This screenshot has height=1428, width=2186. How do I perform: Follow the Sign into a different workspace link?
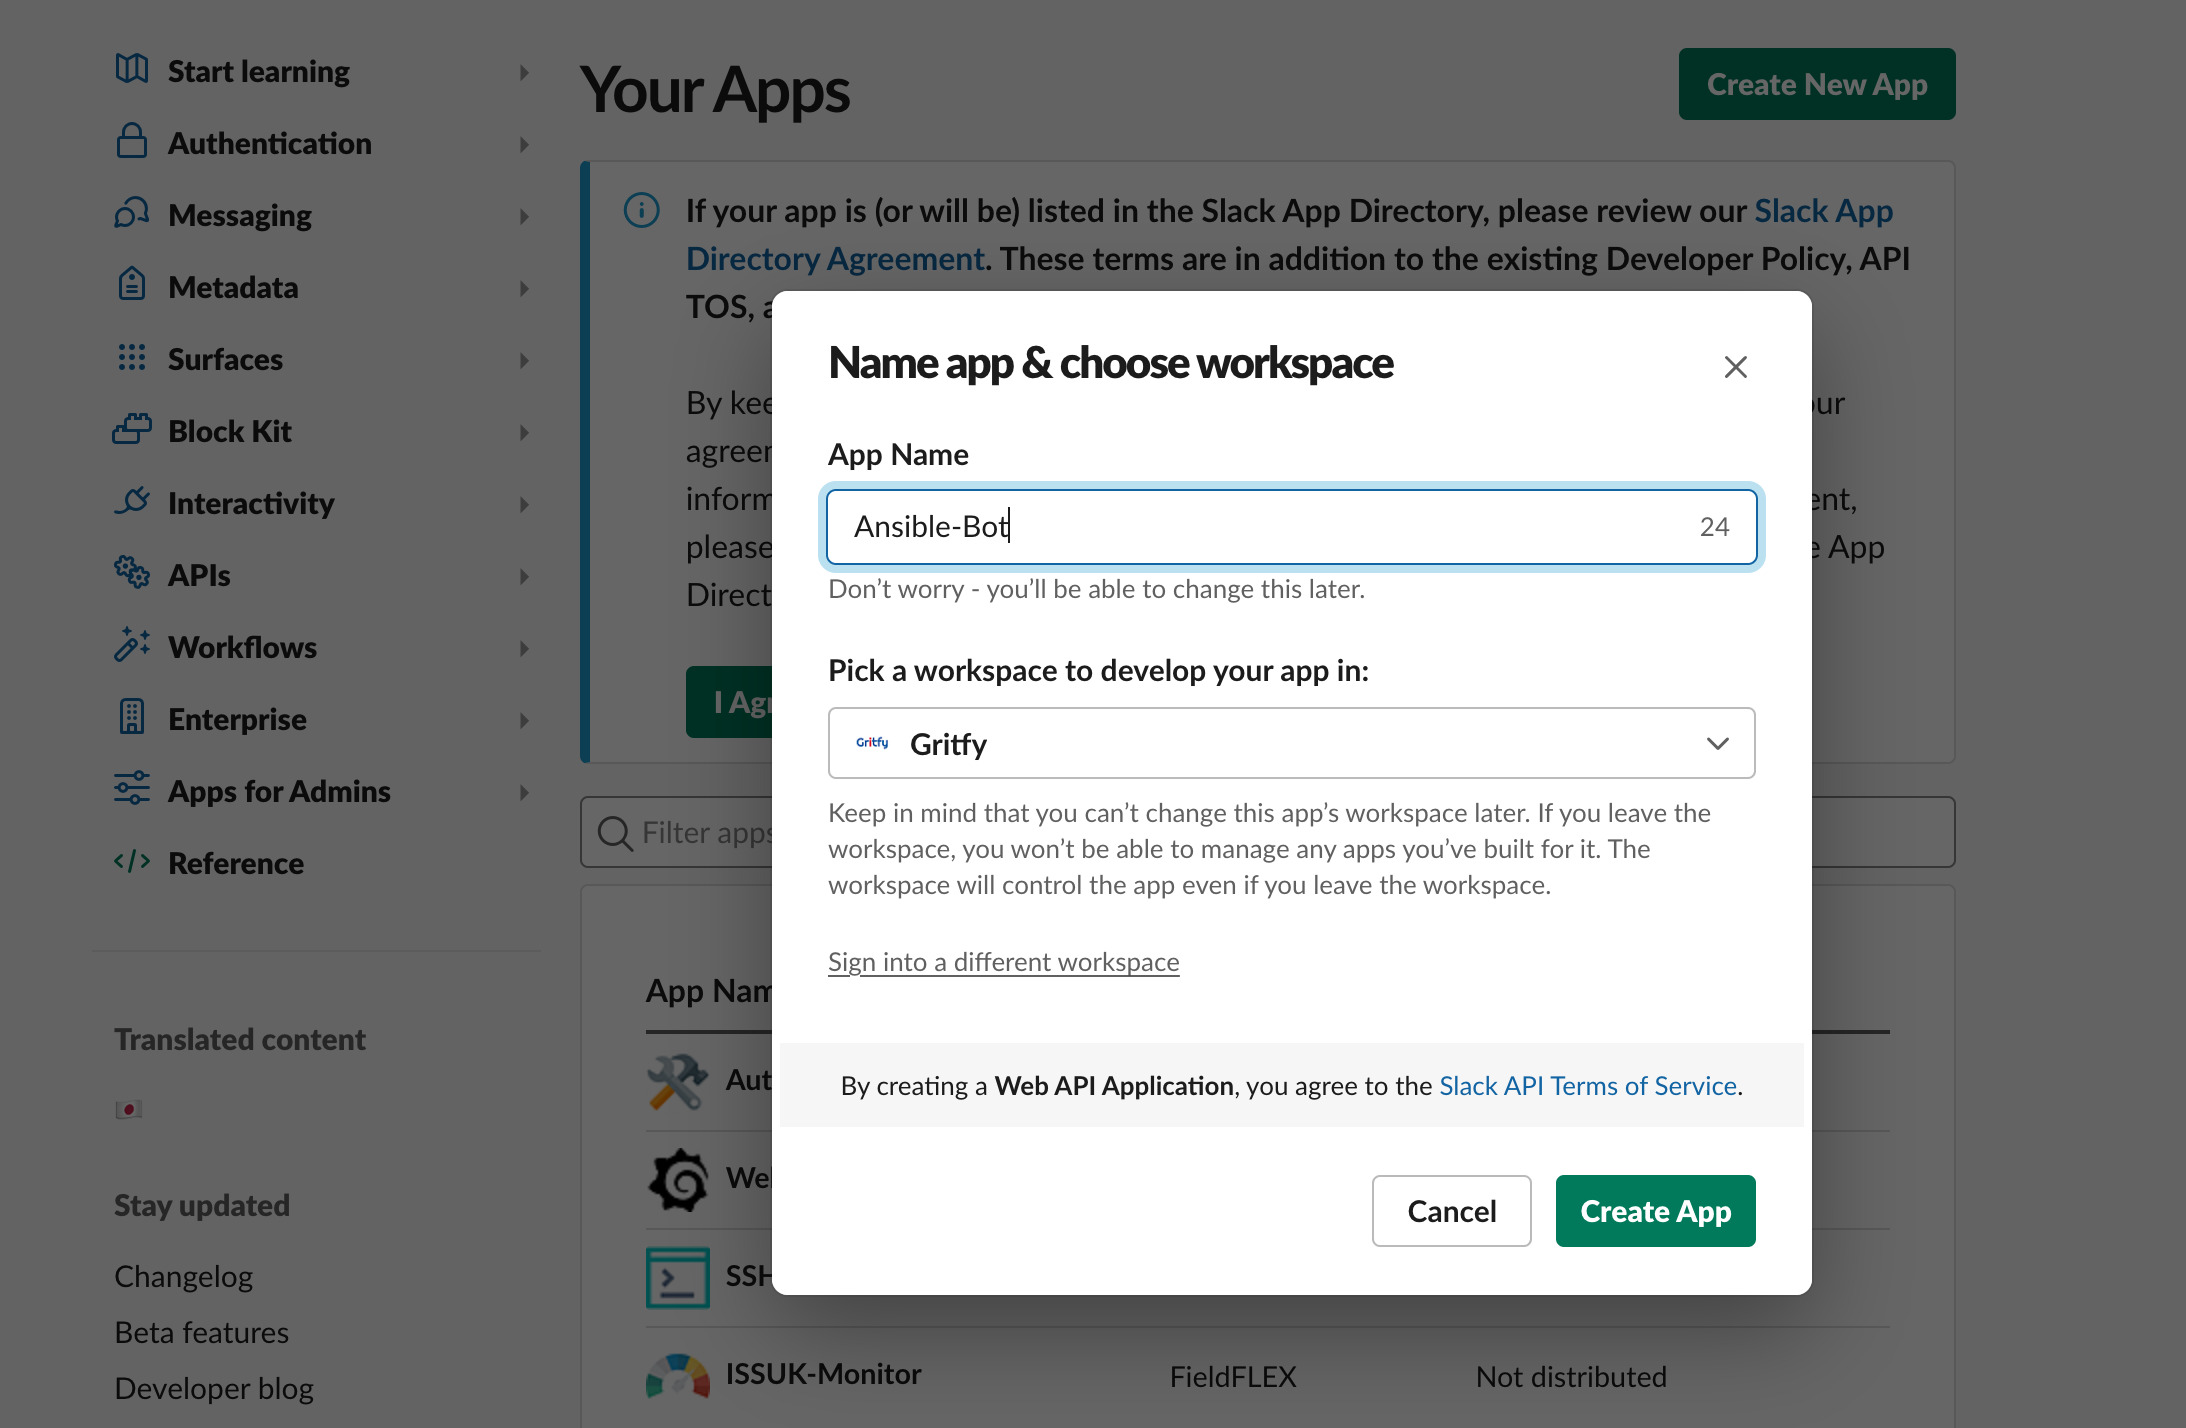pyautogui.click(x=1003, y=961)
